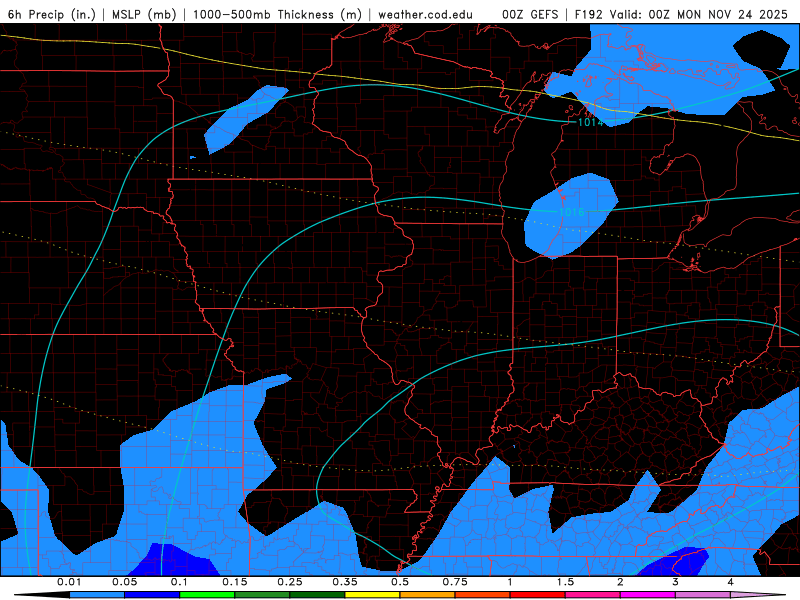The width and height of the screenshot is (800, 600).
Task: Click the medium green legend swatch after 0.15
Action: 262,595
